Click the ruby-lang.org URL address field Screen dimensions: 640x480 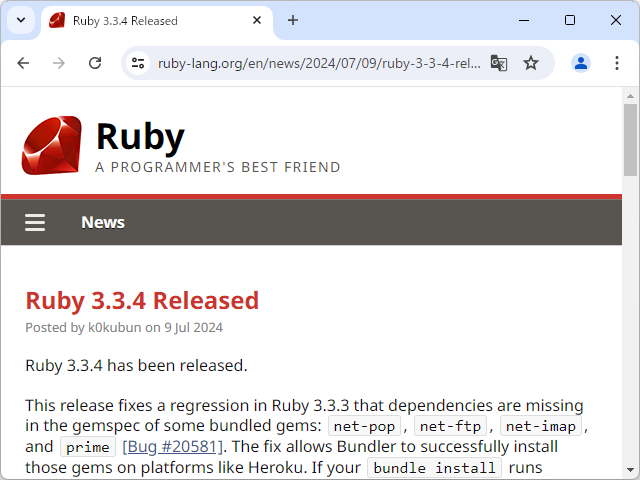[319, 63]
